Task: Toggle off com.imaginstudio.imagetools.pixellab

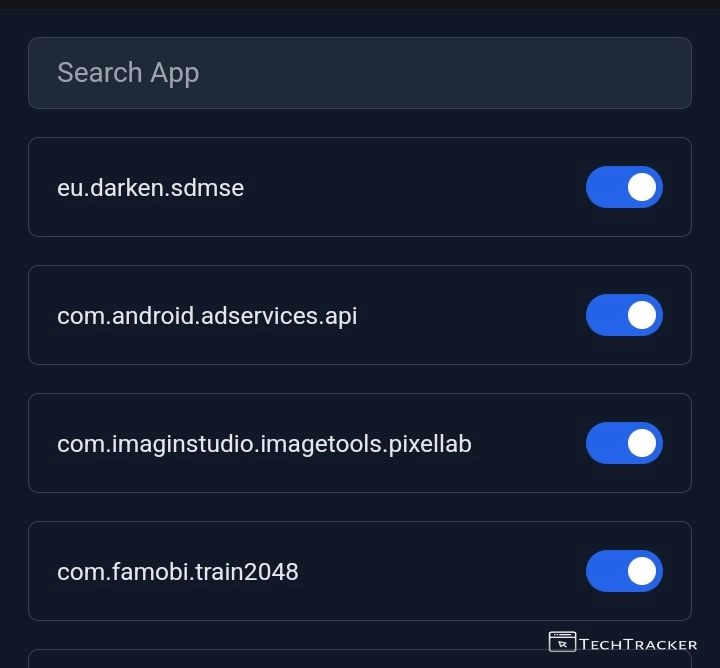Action: point(624,443)
